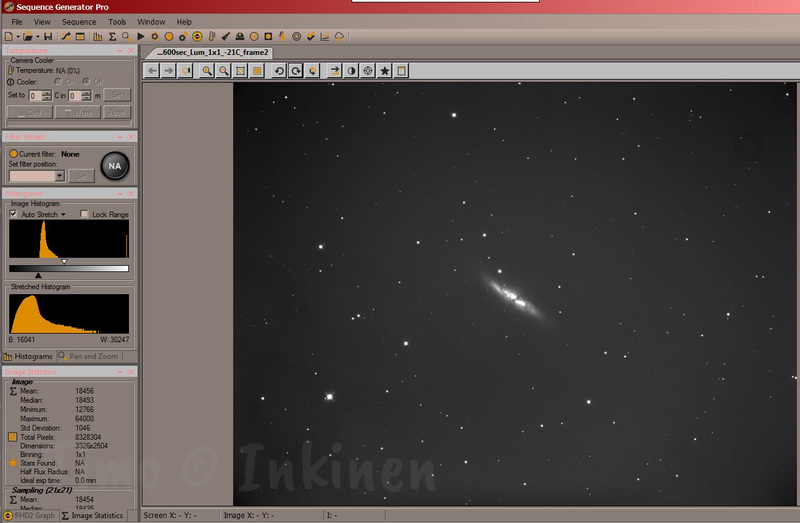Click the star icon in image toolbar
The height and width of the screenshot is (523, 800).
point(385,71)
